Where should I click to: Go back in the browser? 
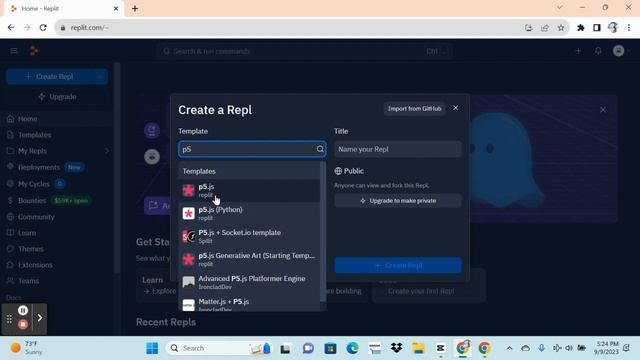point(11,27)
